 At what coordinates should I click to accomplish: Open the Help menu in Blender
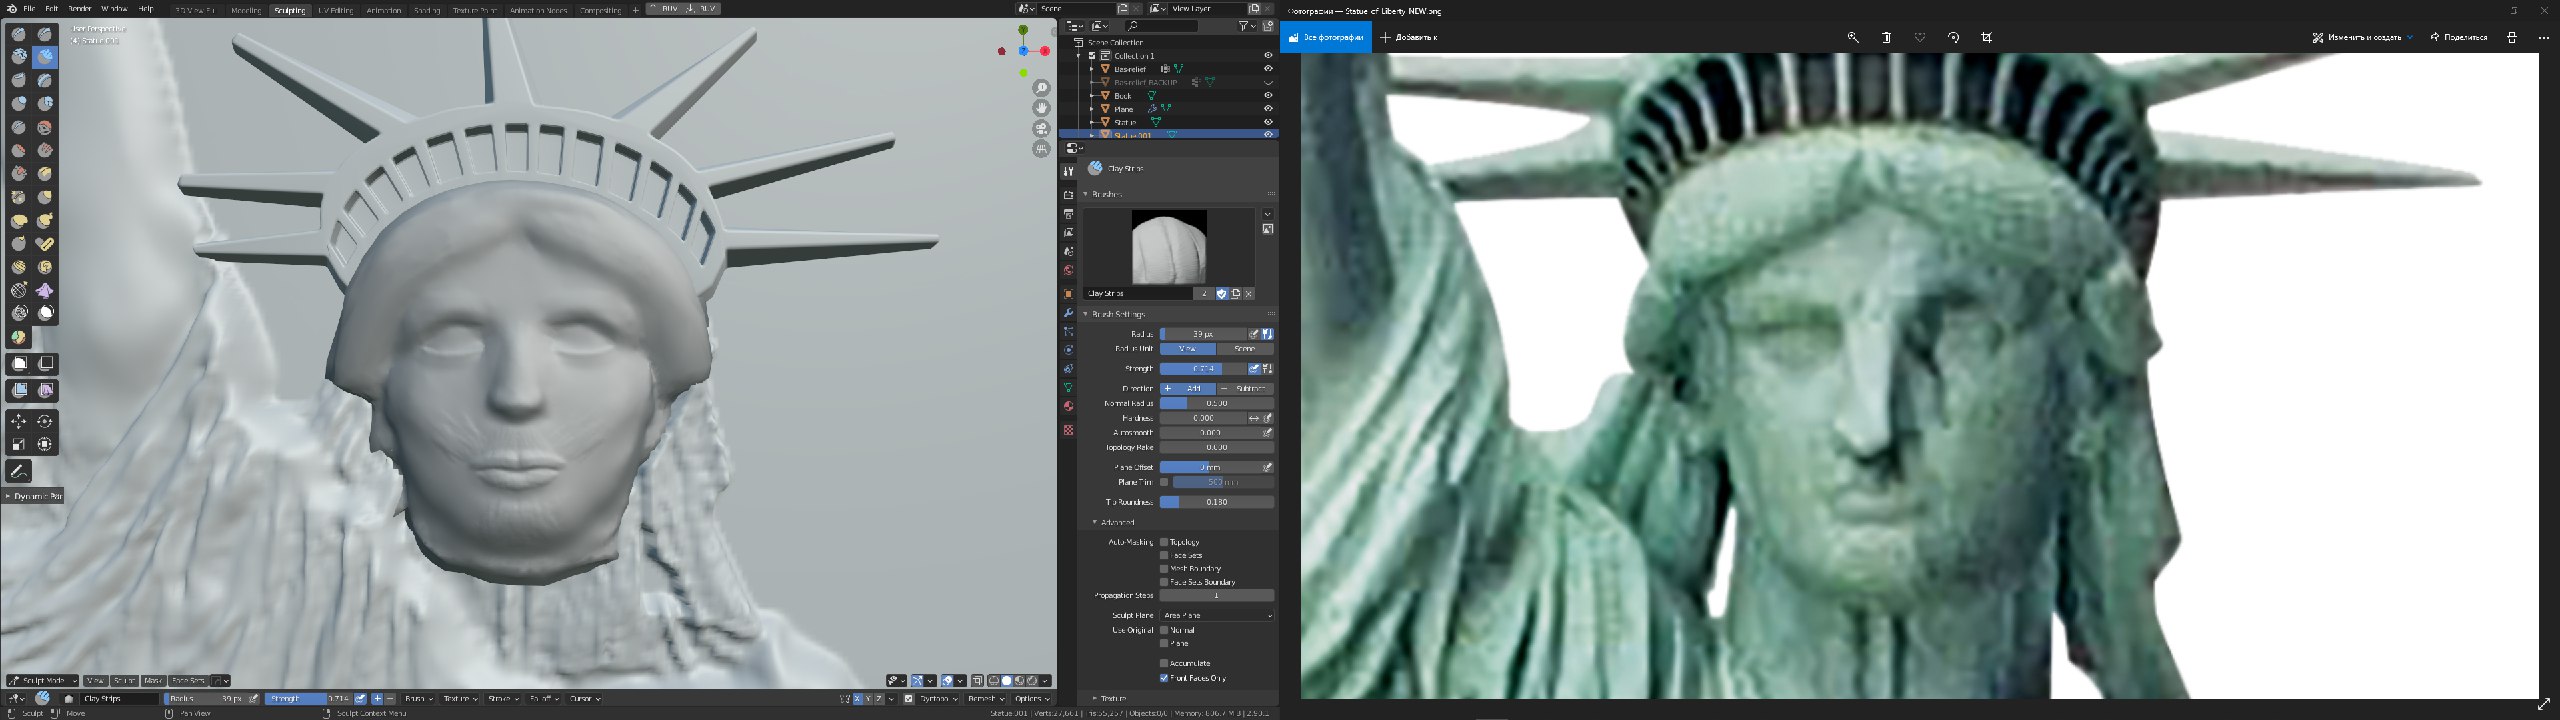click(146, 9)
